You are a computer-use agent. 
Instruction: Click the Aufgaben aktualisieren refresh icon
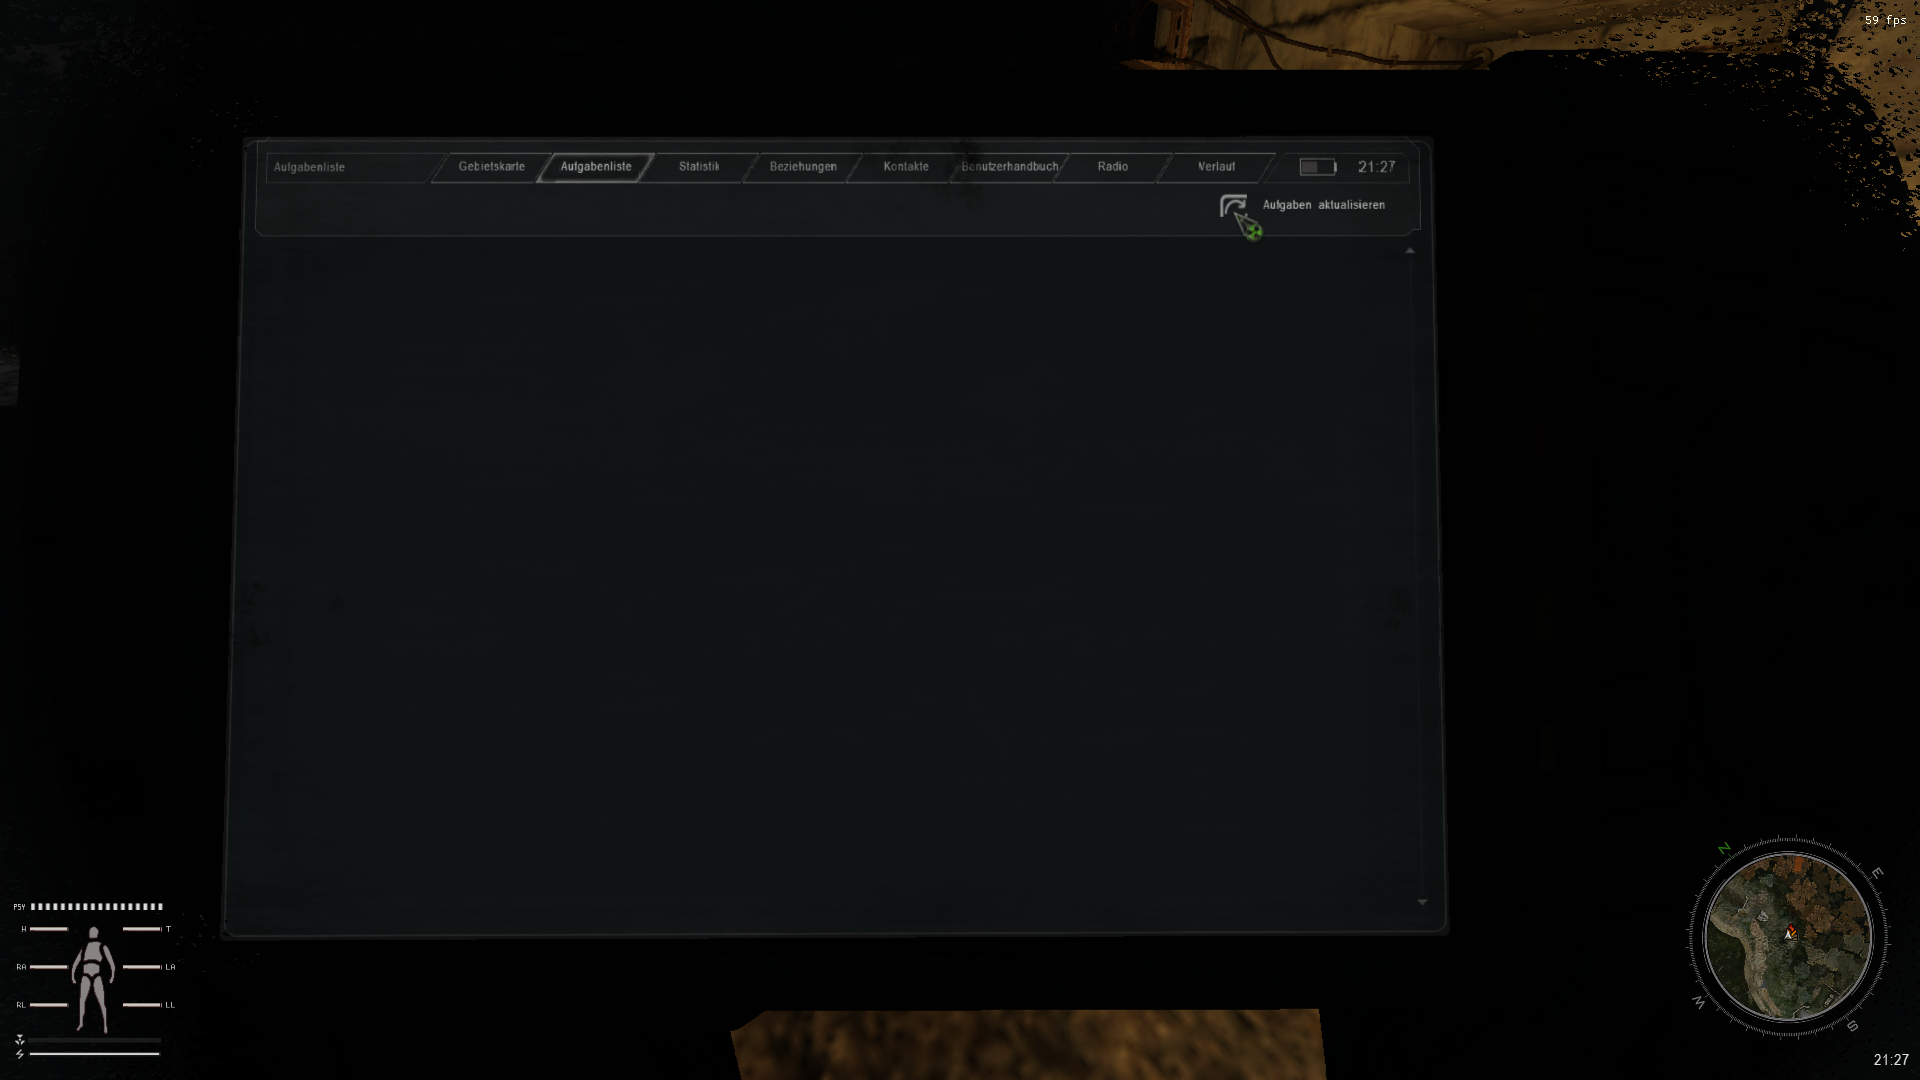tap(1233, 206)
